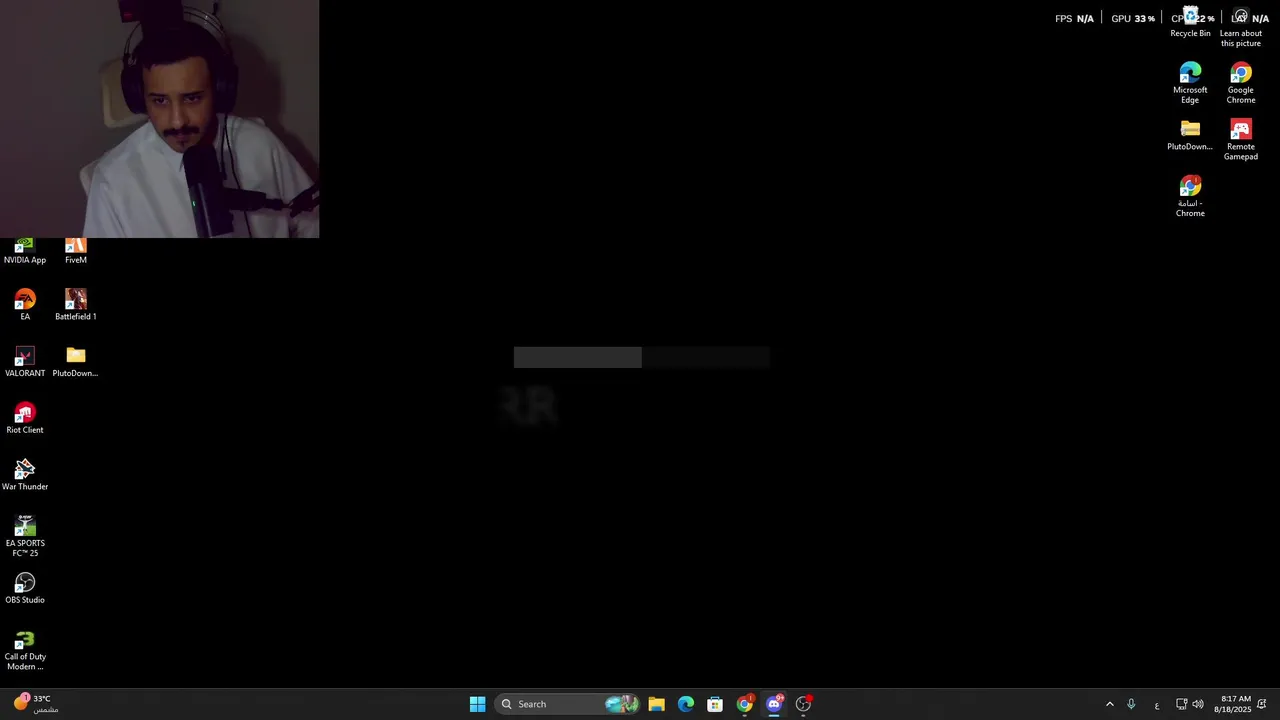Select the Recycle Bin desktop icon

click(1190, 23)
